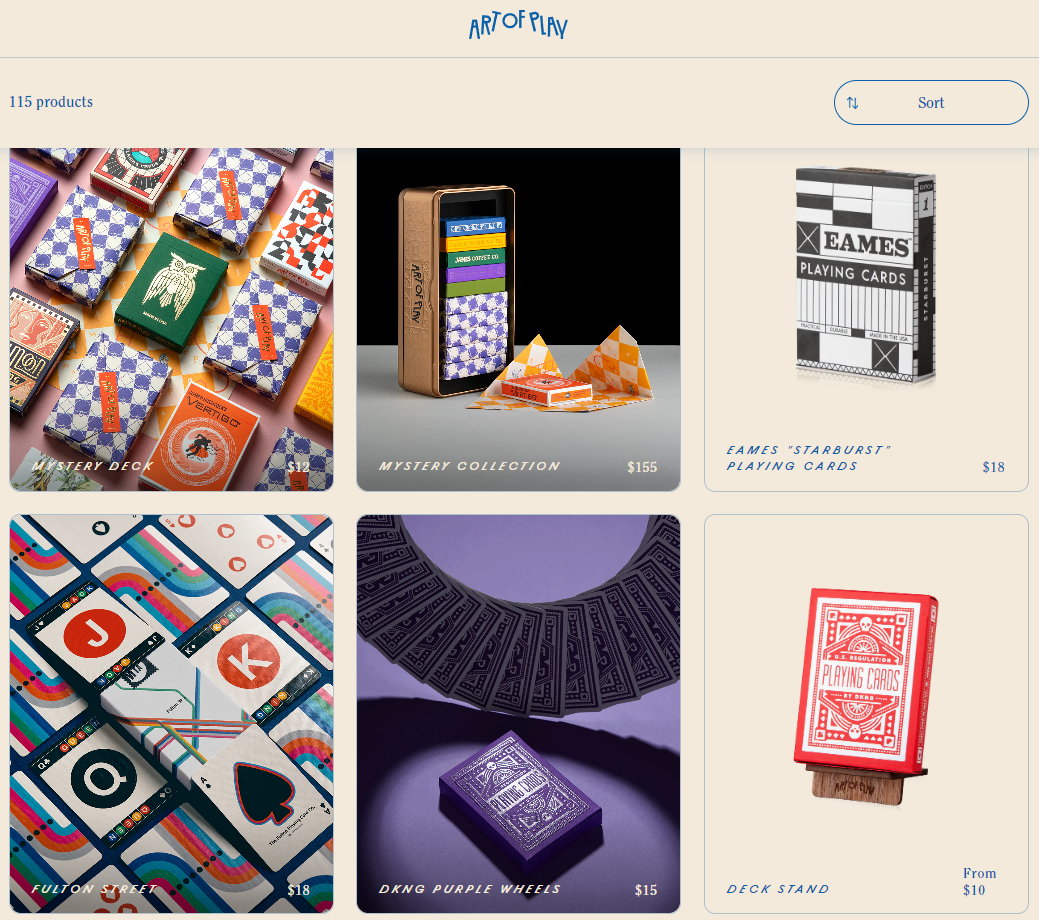This screenshot has width=1039, height=920.
Task: View the Eames Starburst deck image
Action: point(866,275)
